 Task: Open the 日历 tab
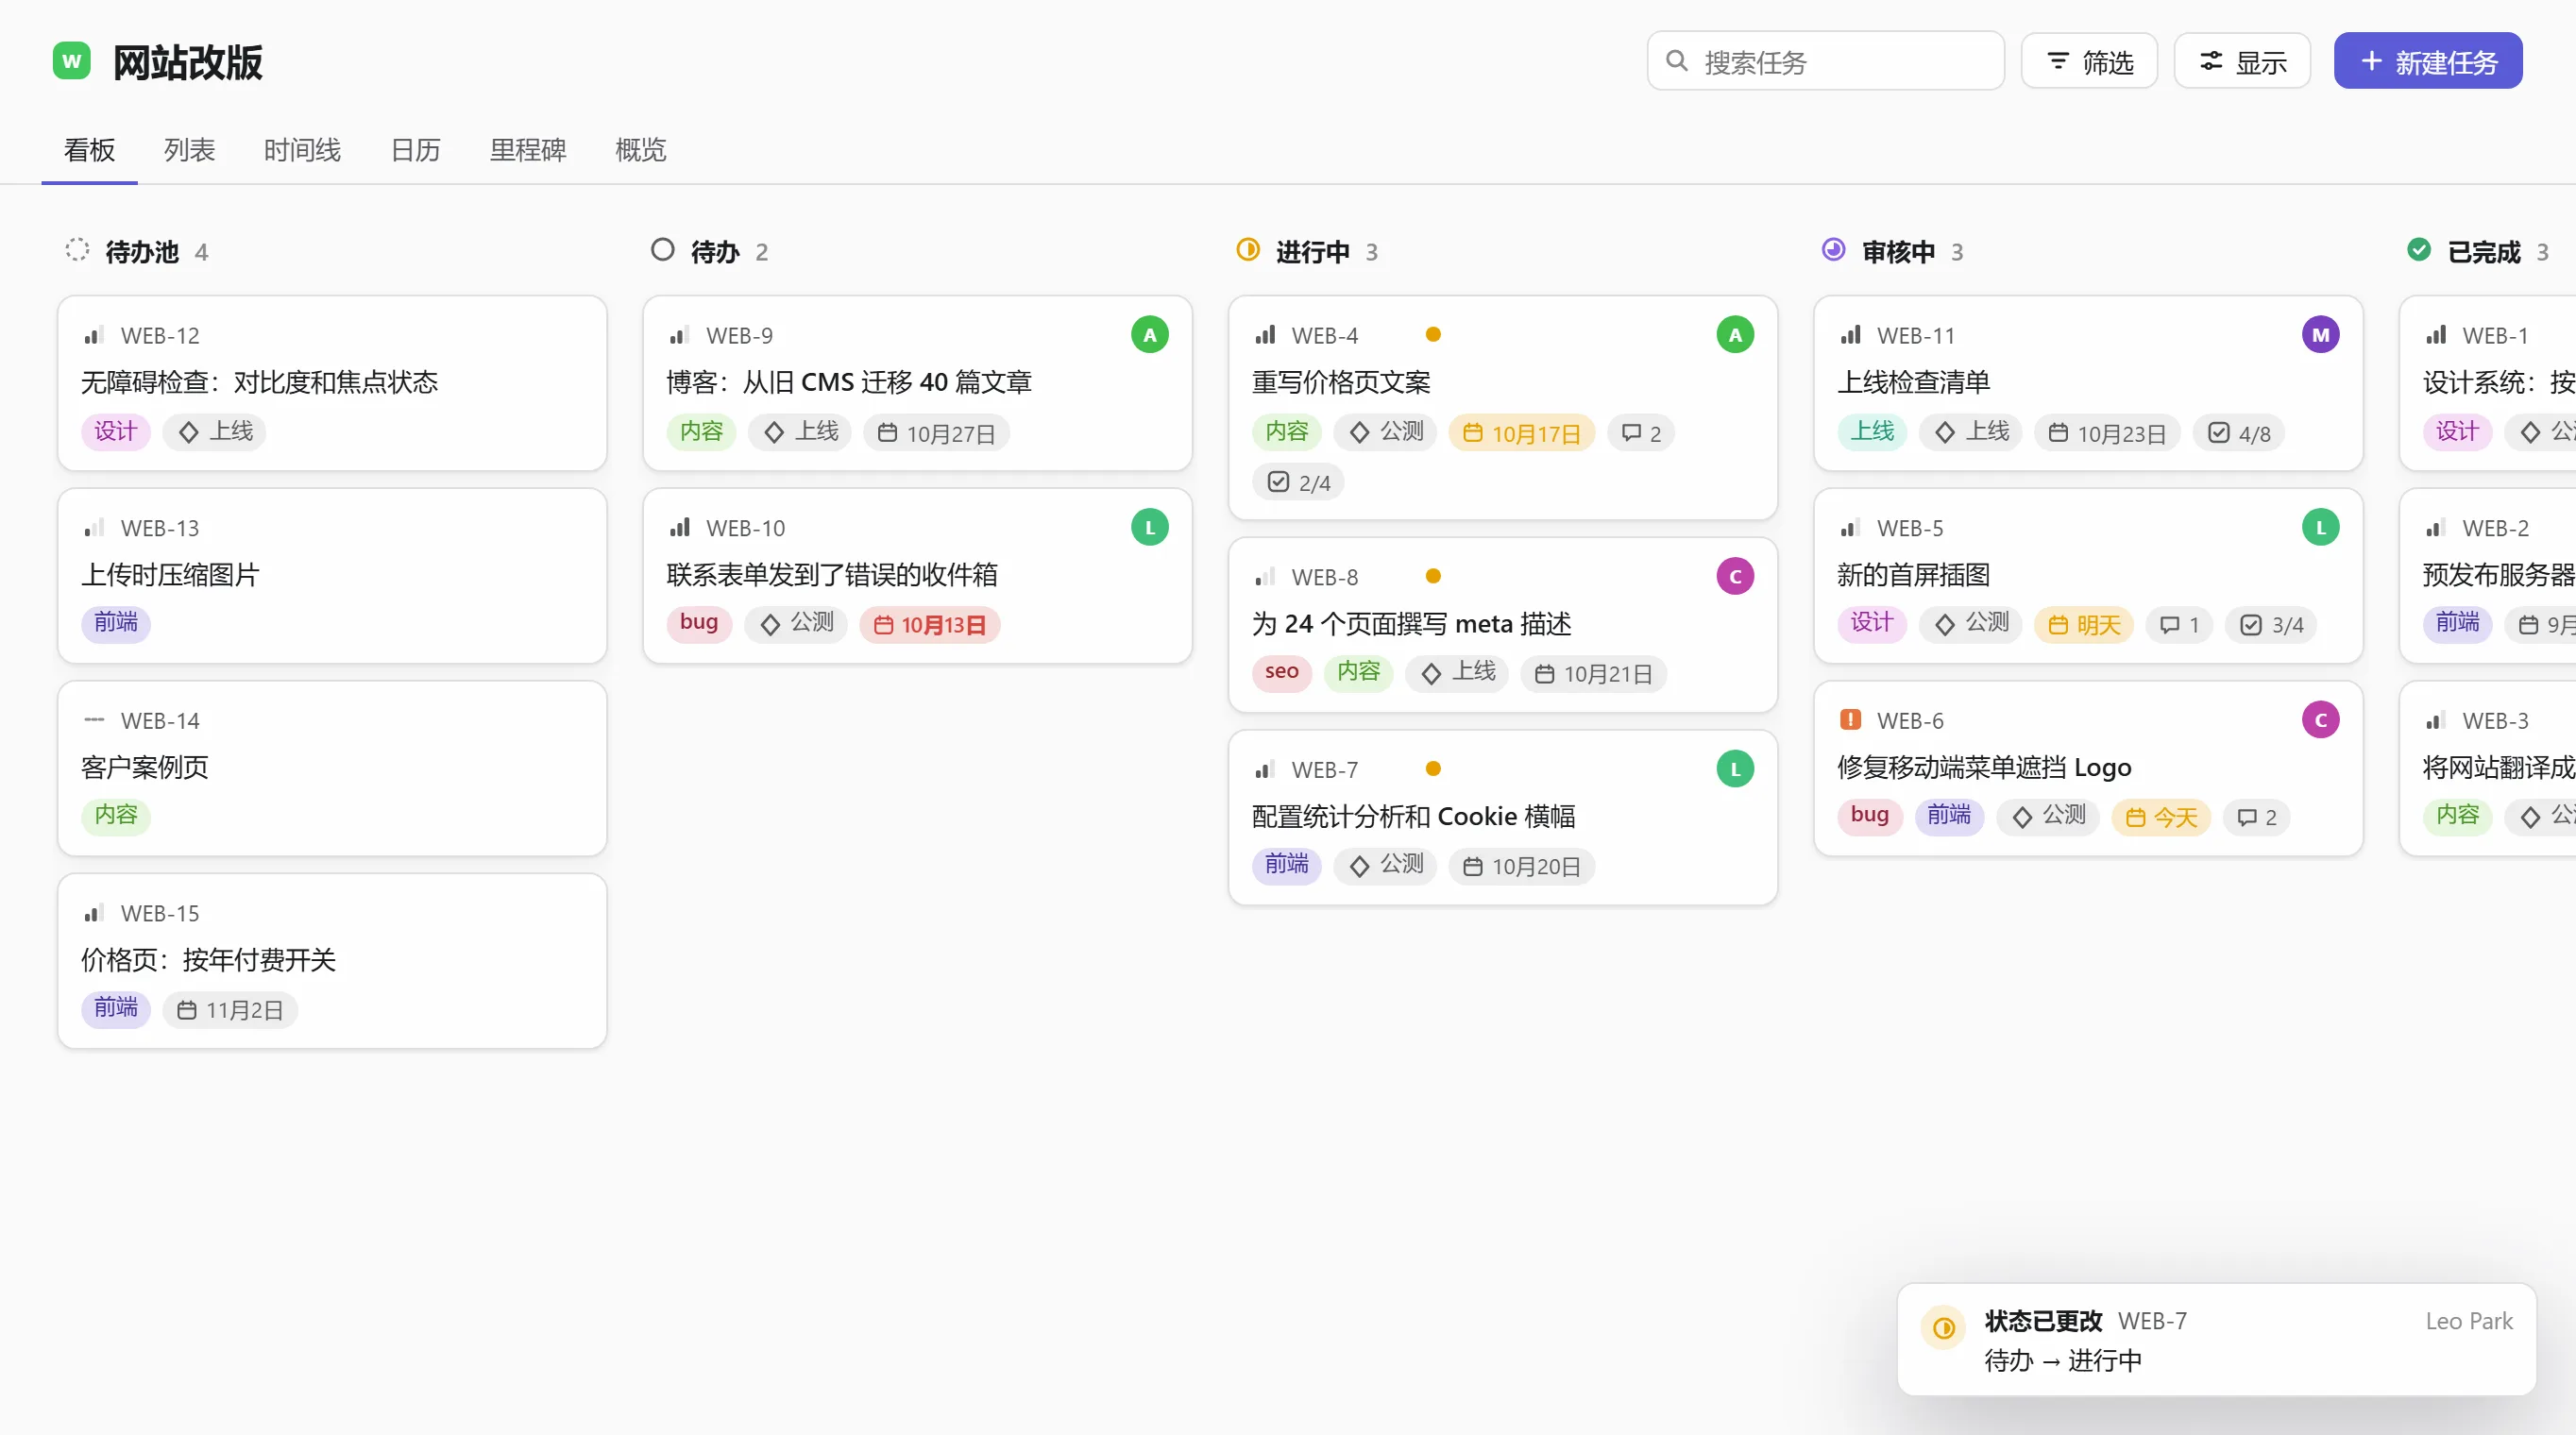pyautogui.click(x=415, y=150)
